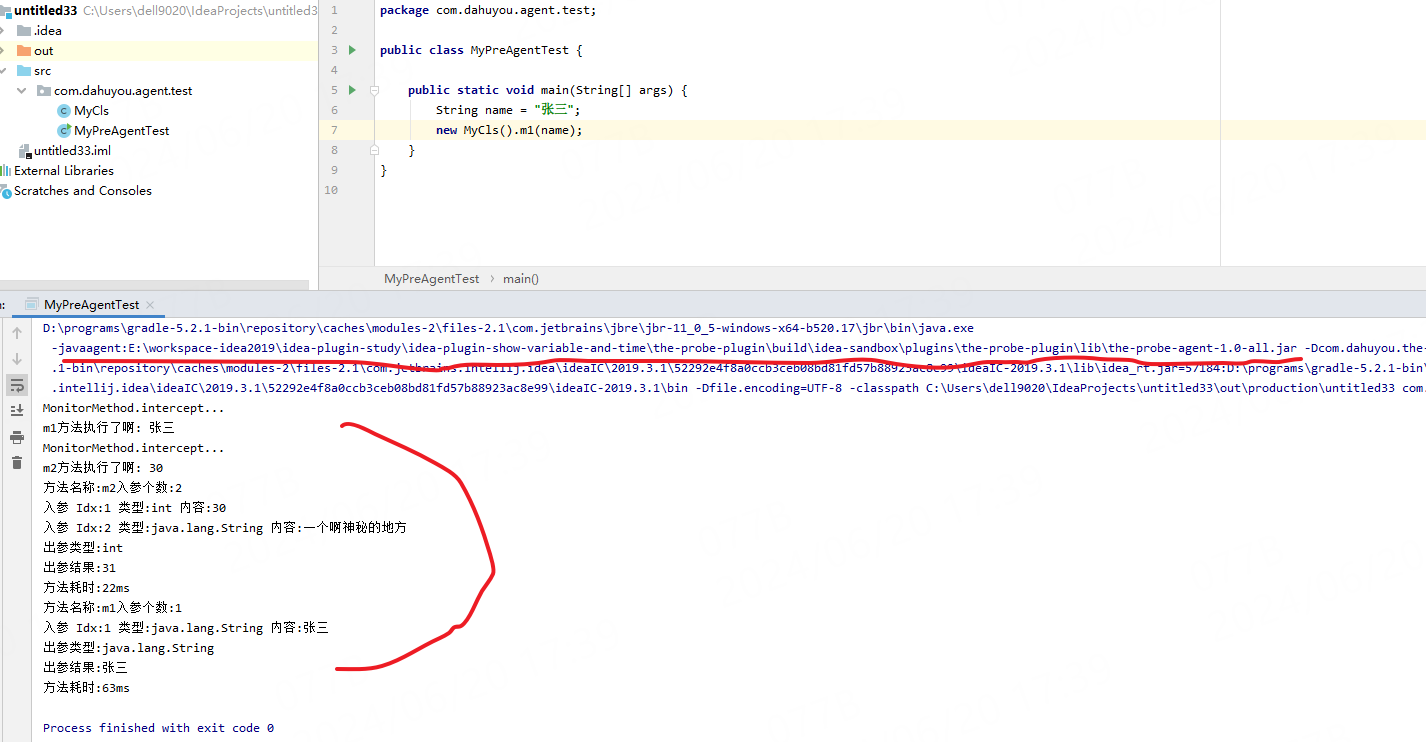Close the MyPreAgentTest run tab
1426x742 pixels.
point(150,305)
